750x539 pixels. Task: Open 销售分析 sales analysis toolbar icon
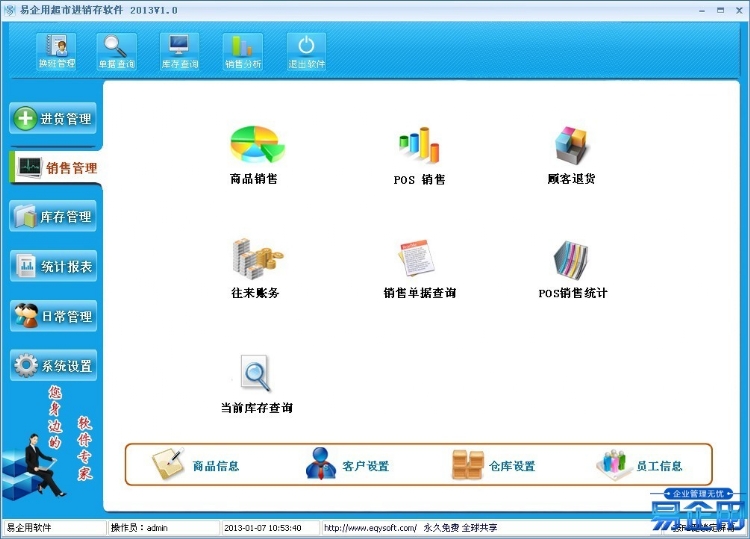tap(243, 51)
